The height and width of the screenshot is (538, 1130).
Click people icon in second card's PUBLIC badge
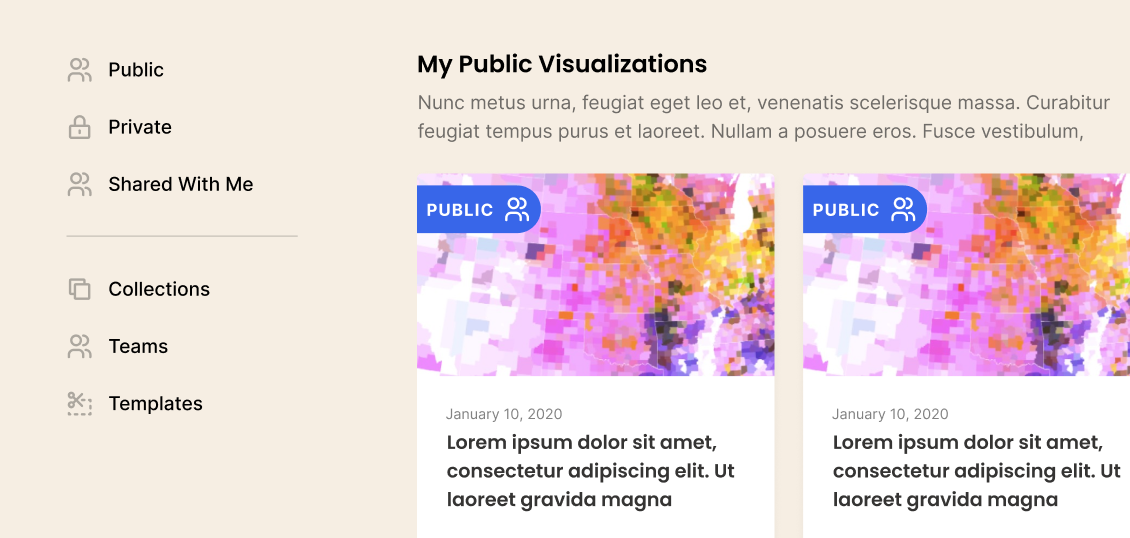904,210
